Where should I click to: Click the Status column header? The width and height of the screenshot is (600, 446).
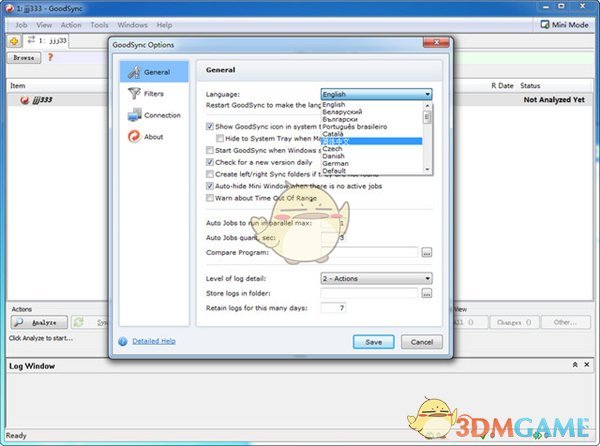click(530, 86)
